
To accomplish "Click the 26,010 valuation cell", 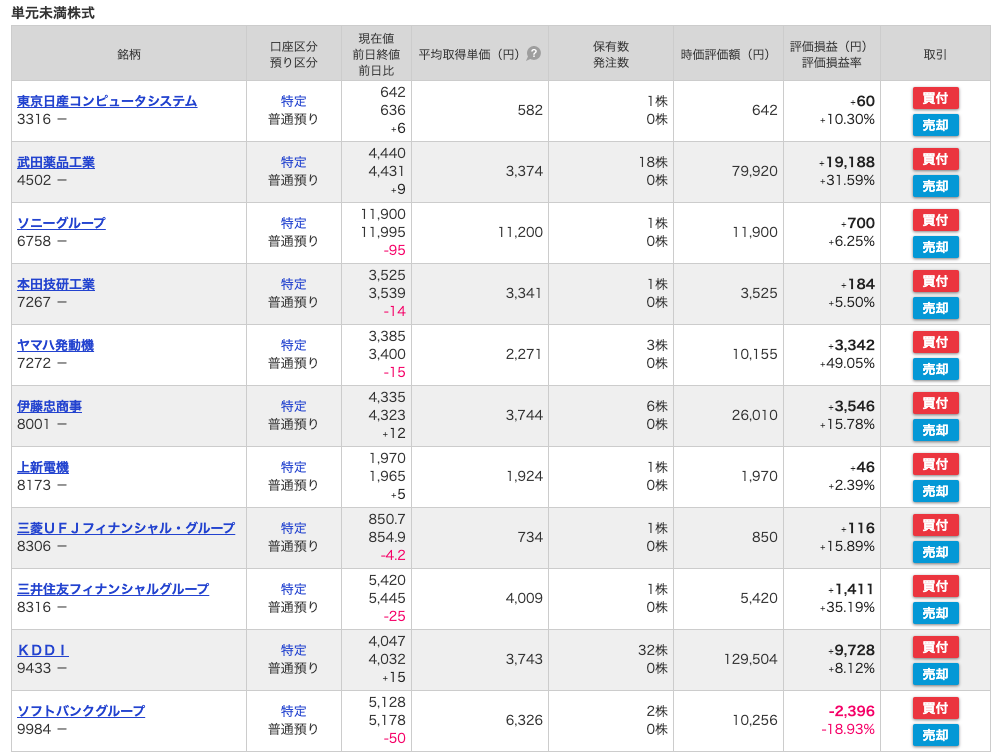I will [755, 415].
